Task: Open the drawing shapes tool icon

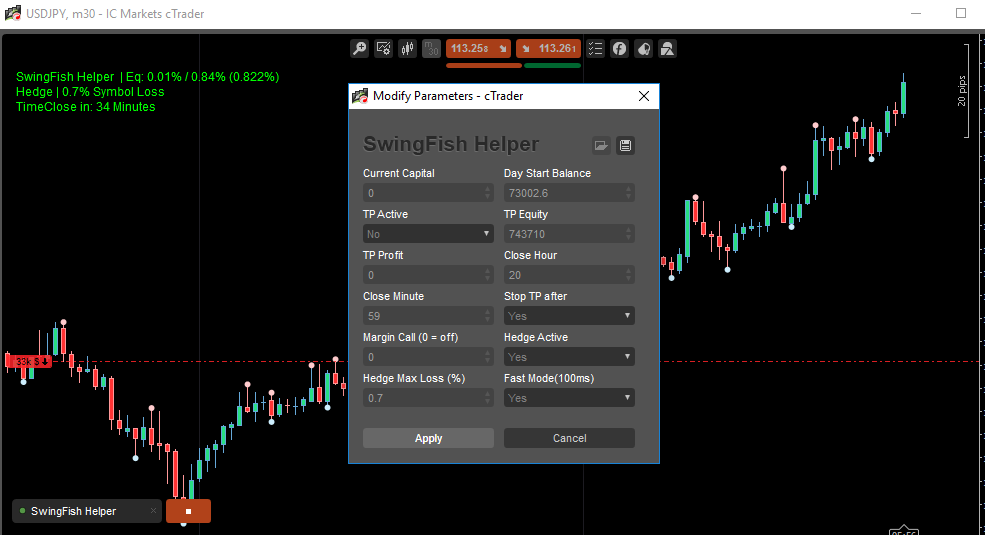Action: (667, 48)
